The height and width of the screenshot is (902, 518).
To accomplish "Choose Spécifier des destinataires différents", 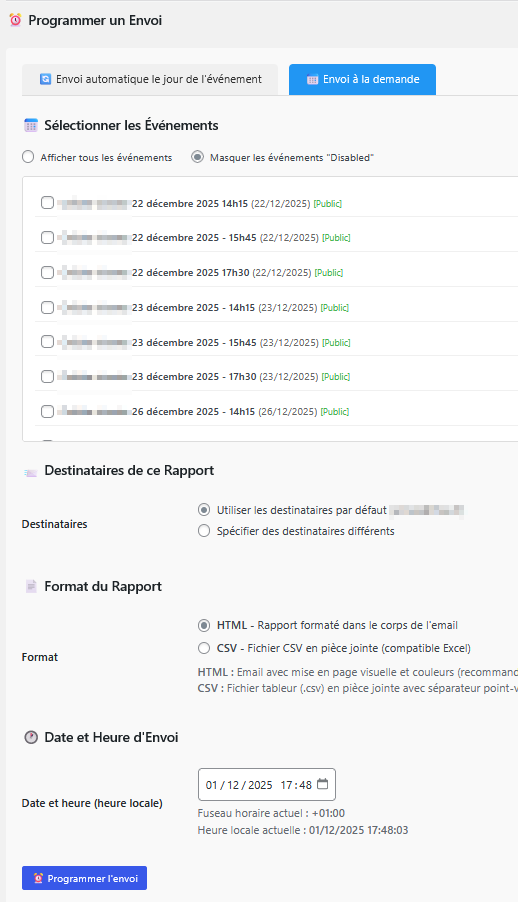I will 204,530.
